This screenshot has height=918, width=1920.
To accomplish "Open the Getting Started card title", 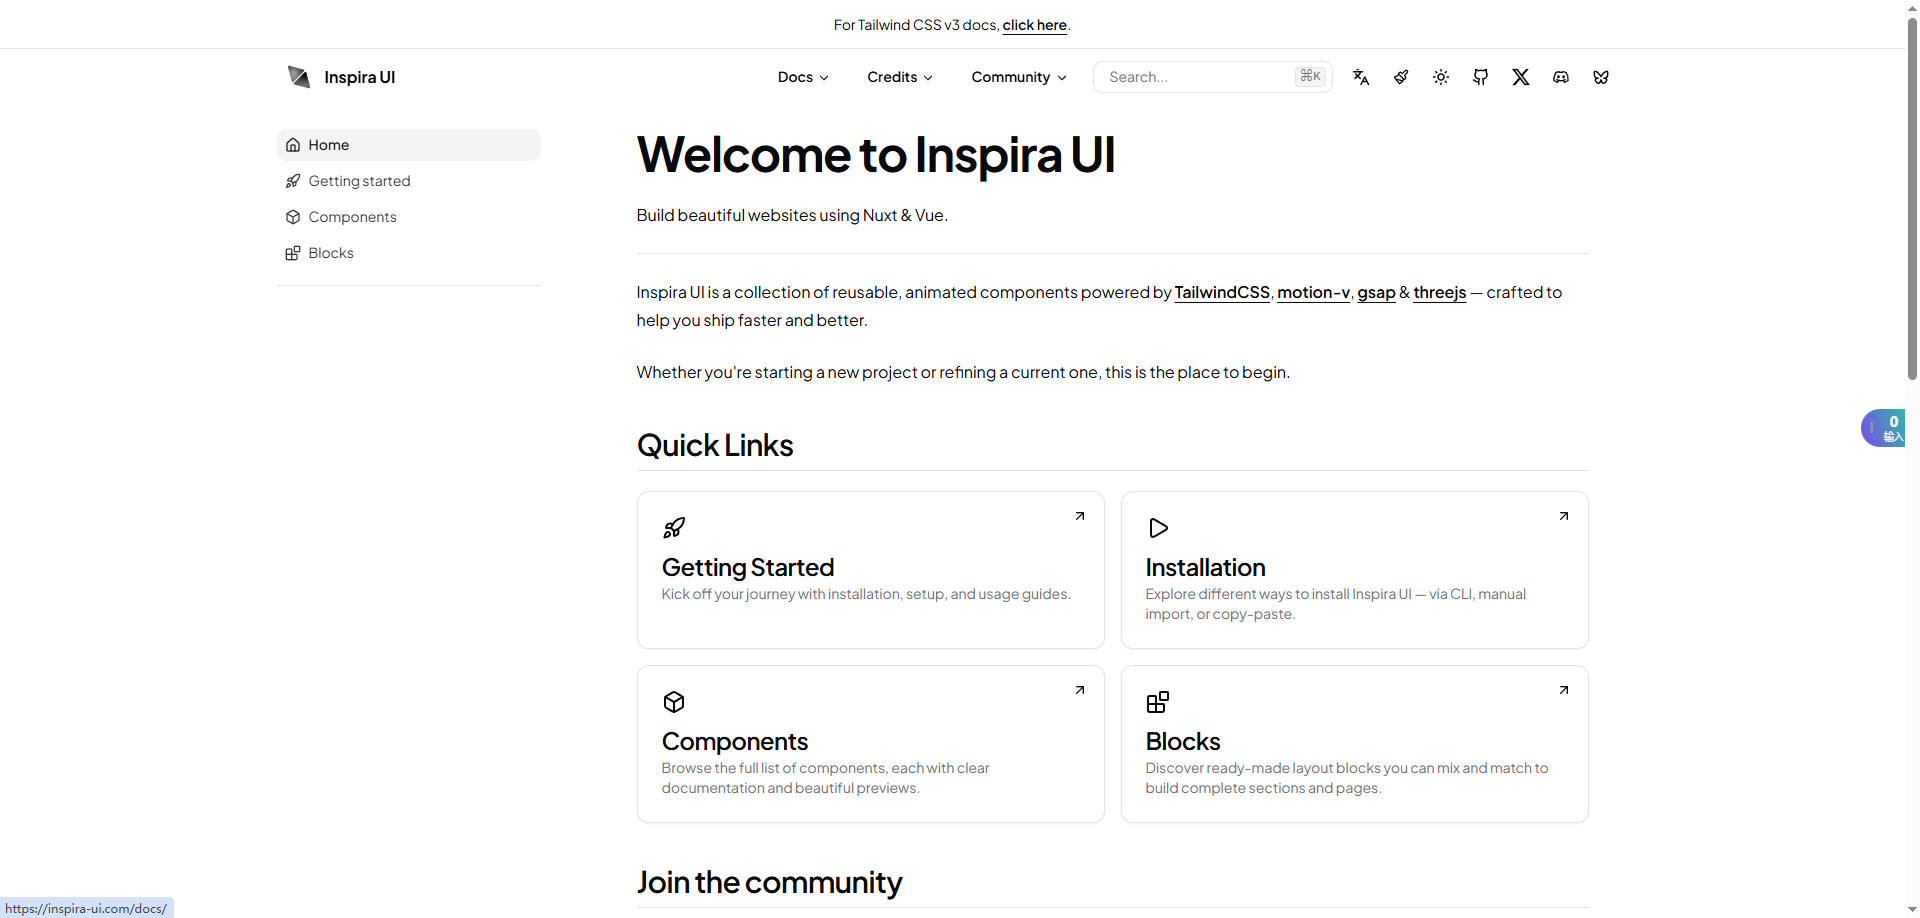I will coord(748,567).
